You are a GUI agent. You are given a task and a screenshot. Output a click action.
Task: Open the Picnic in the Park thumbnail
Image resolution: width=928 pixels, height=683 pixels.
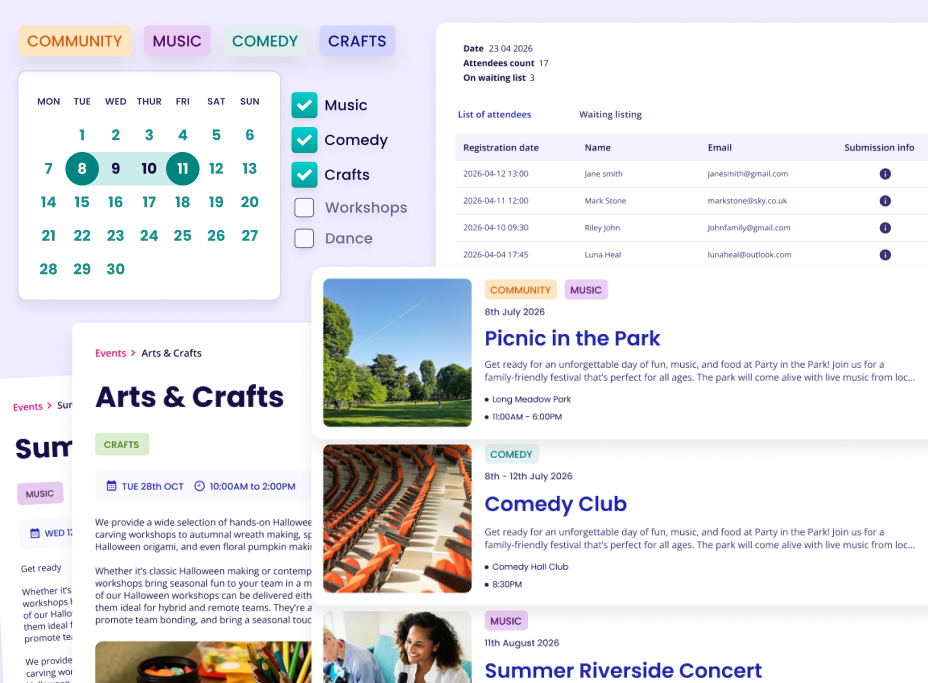(397, 353)
